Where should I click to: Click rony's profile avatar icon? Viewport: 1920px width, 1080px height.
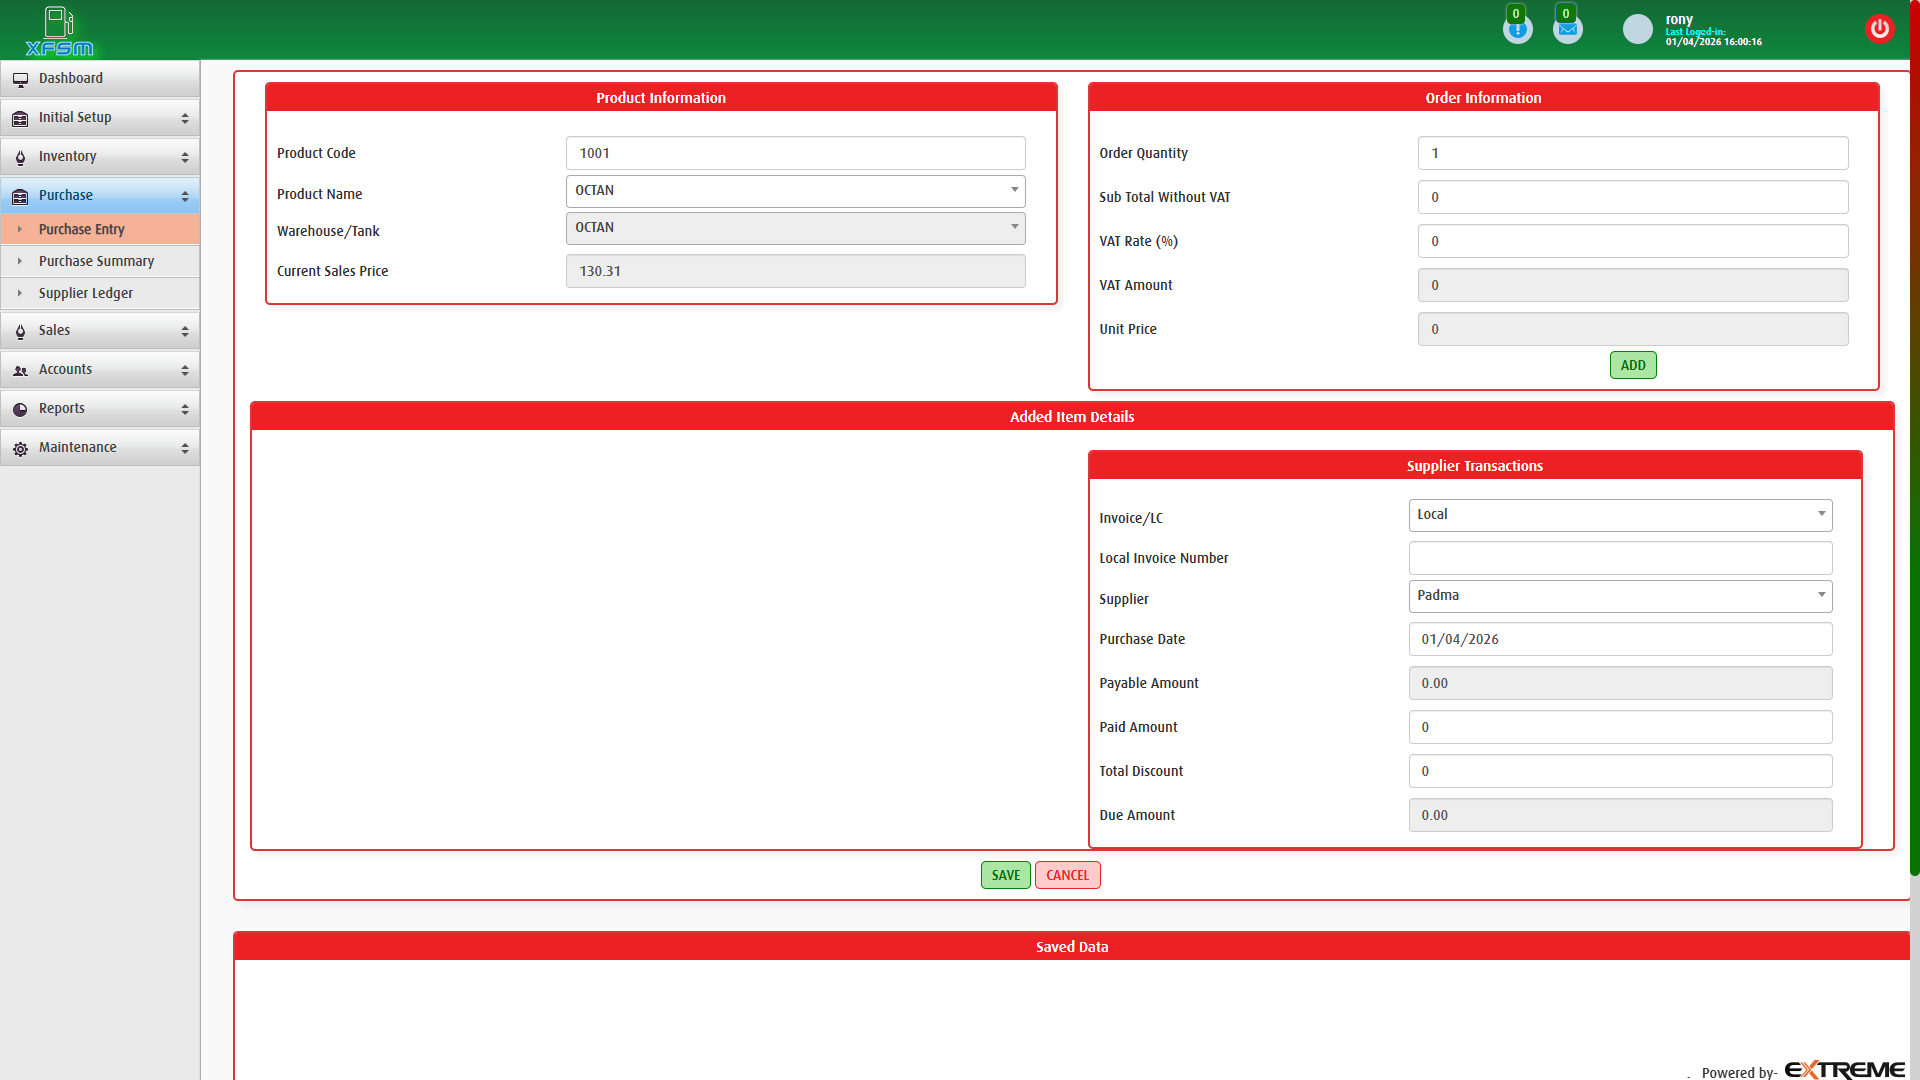coord(1637,29)
